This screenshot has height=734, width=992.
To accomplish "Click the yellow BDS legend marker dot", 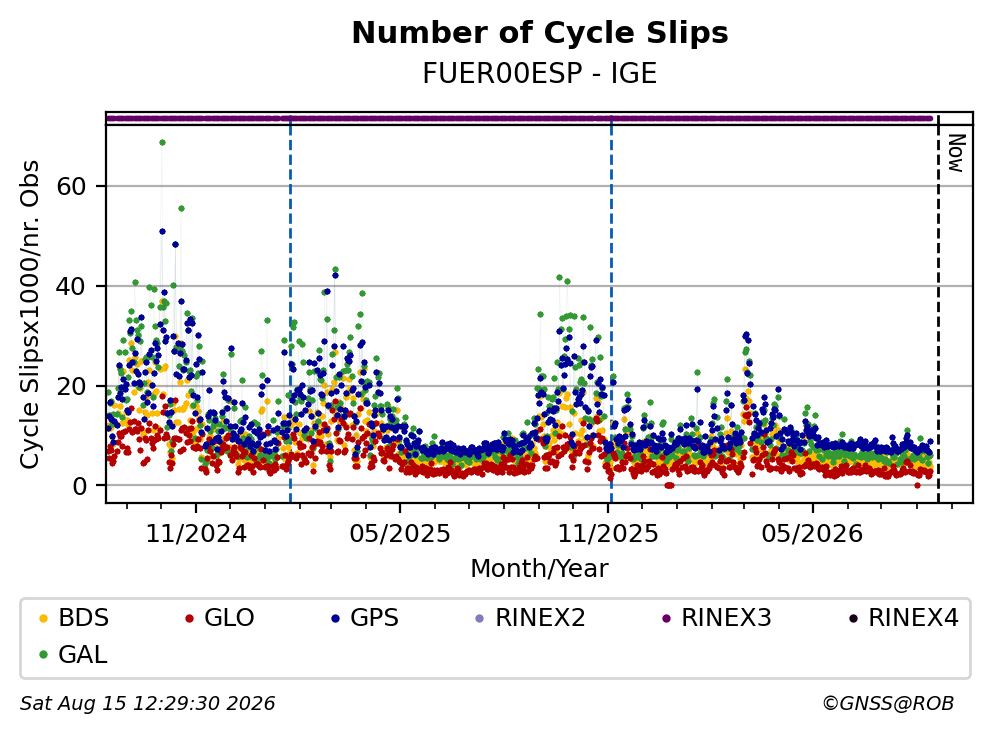I will tap(44, 618).
